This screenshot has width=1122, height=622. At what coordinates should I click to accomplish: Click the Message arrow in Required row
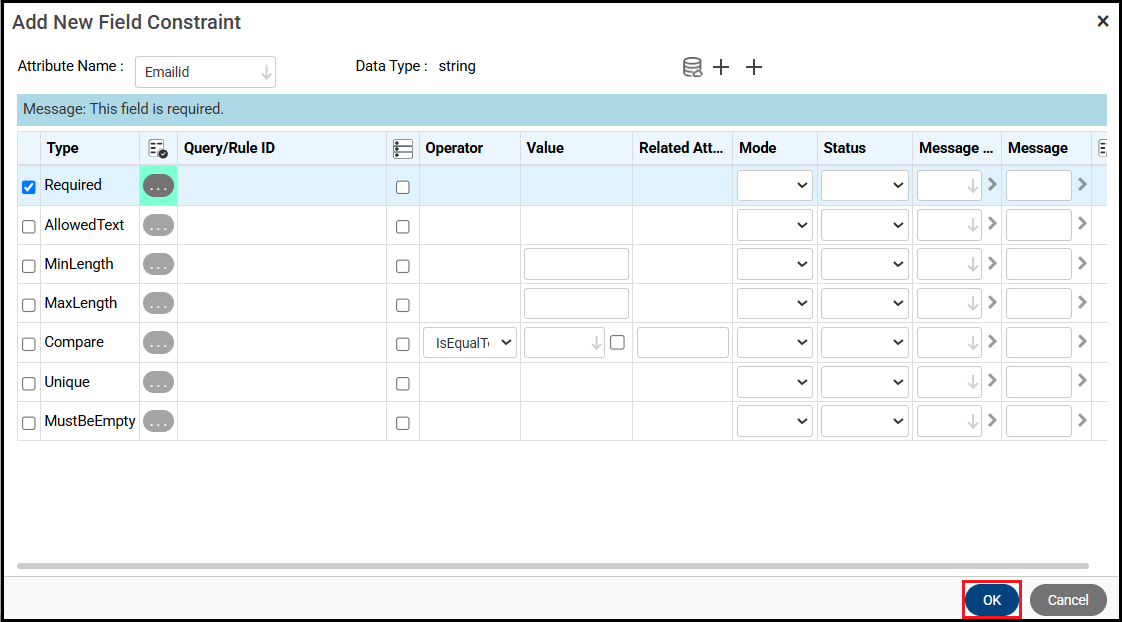1082,185
